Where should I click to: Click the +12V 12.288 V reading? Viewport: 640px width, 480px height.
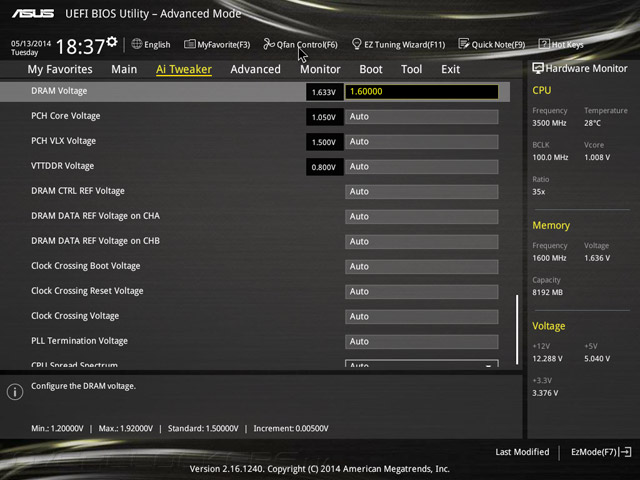pyautogui.click(x=547, y=358)
